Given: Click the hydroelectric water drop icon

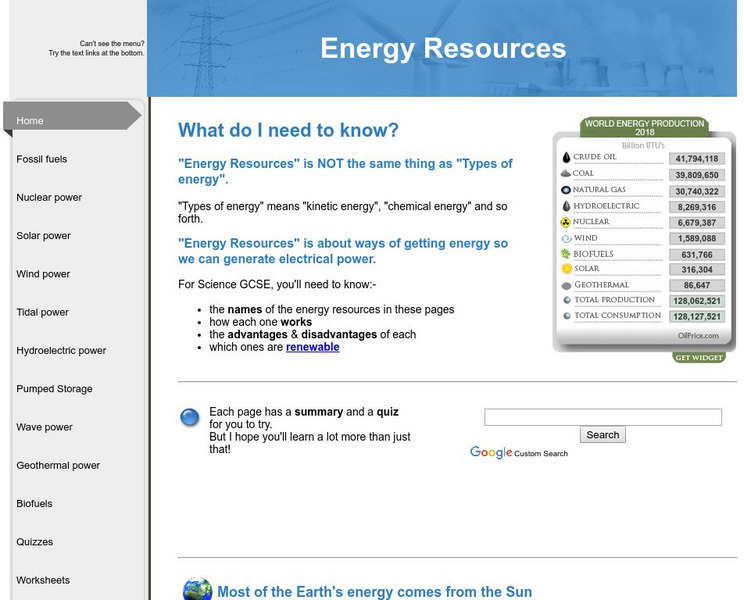Looking at the screenshot, I should click(x=566, y=206).
